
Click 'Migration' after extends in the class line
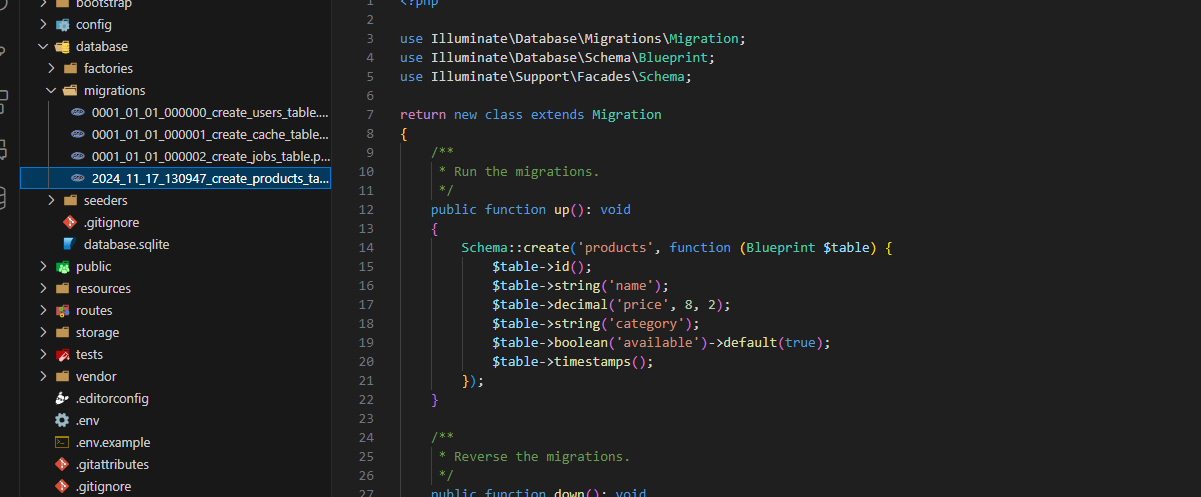pyautogui.click(x=627, y=114)
